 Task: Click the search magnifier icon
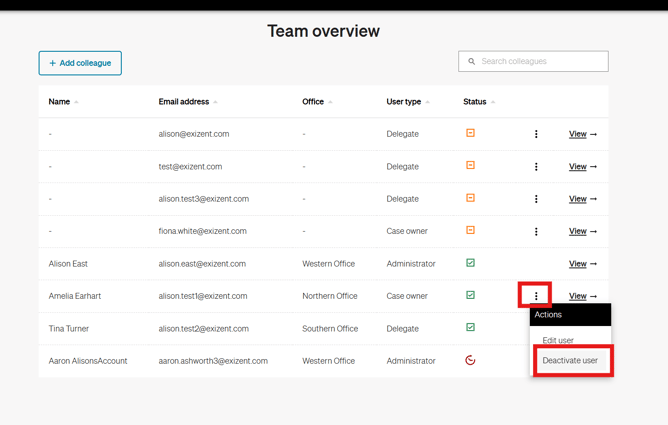pos(472,61)
